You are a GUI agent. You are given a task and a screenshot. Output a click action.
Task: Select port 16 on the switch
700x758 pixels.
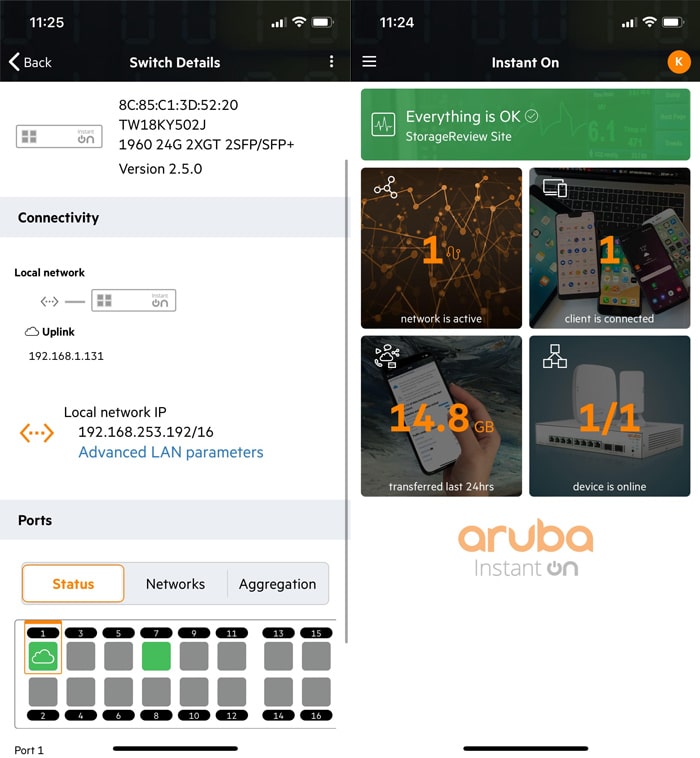(316, 692)
